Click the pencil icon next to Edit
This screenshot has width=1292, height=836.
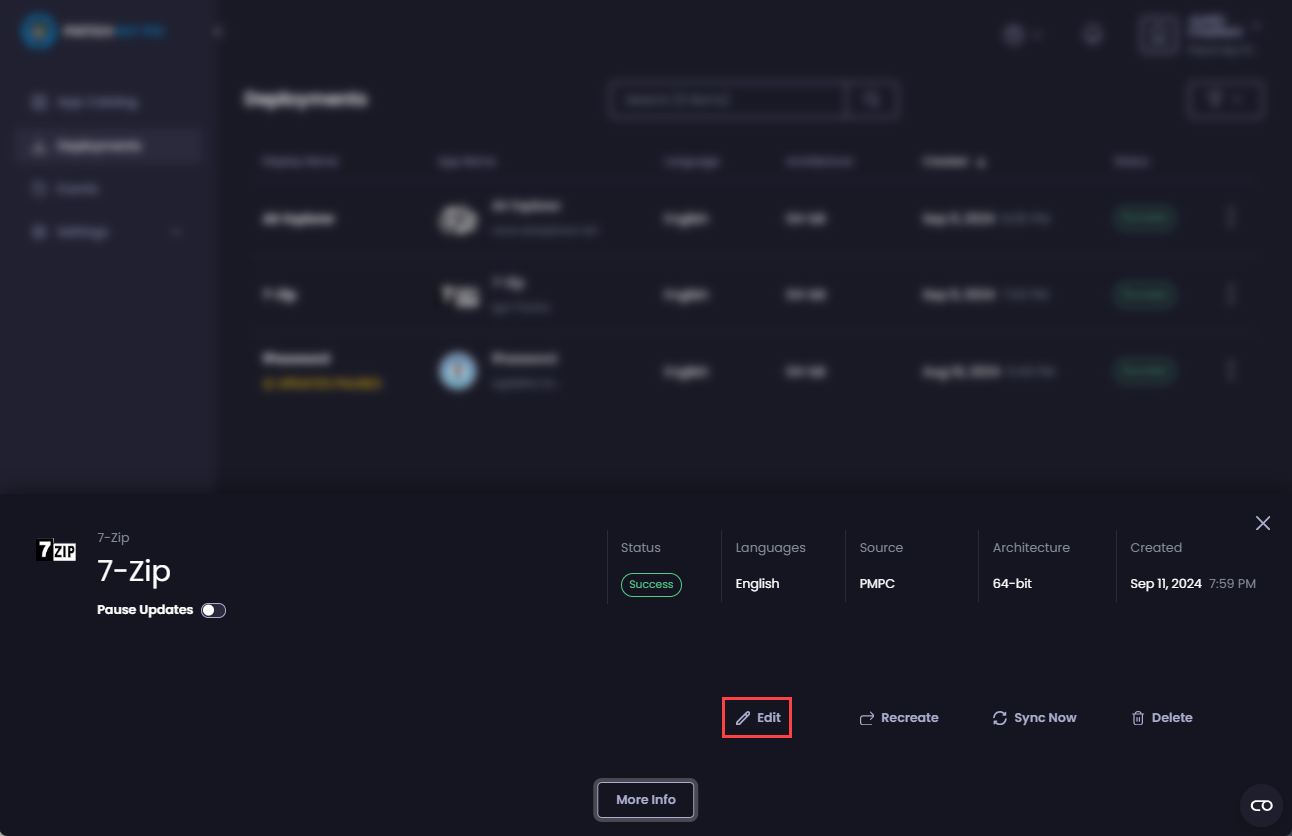[743, 717]
